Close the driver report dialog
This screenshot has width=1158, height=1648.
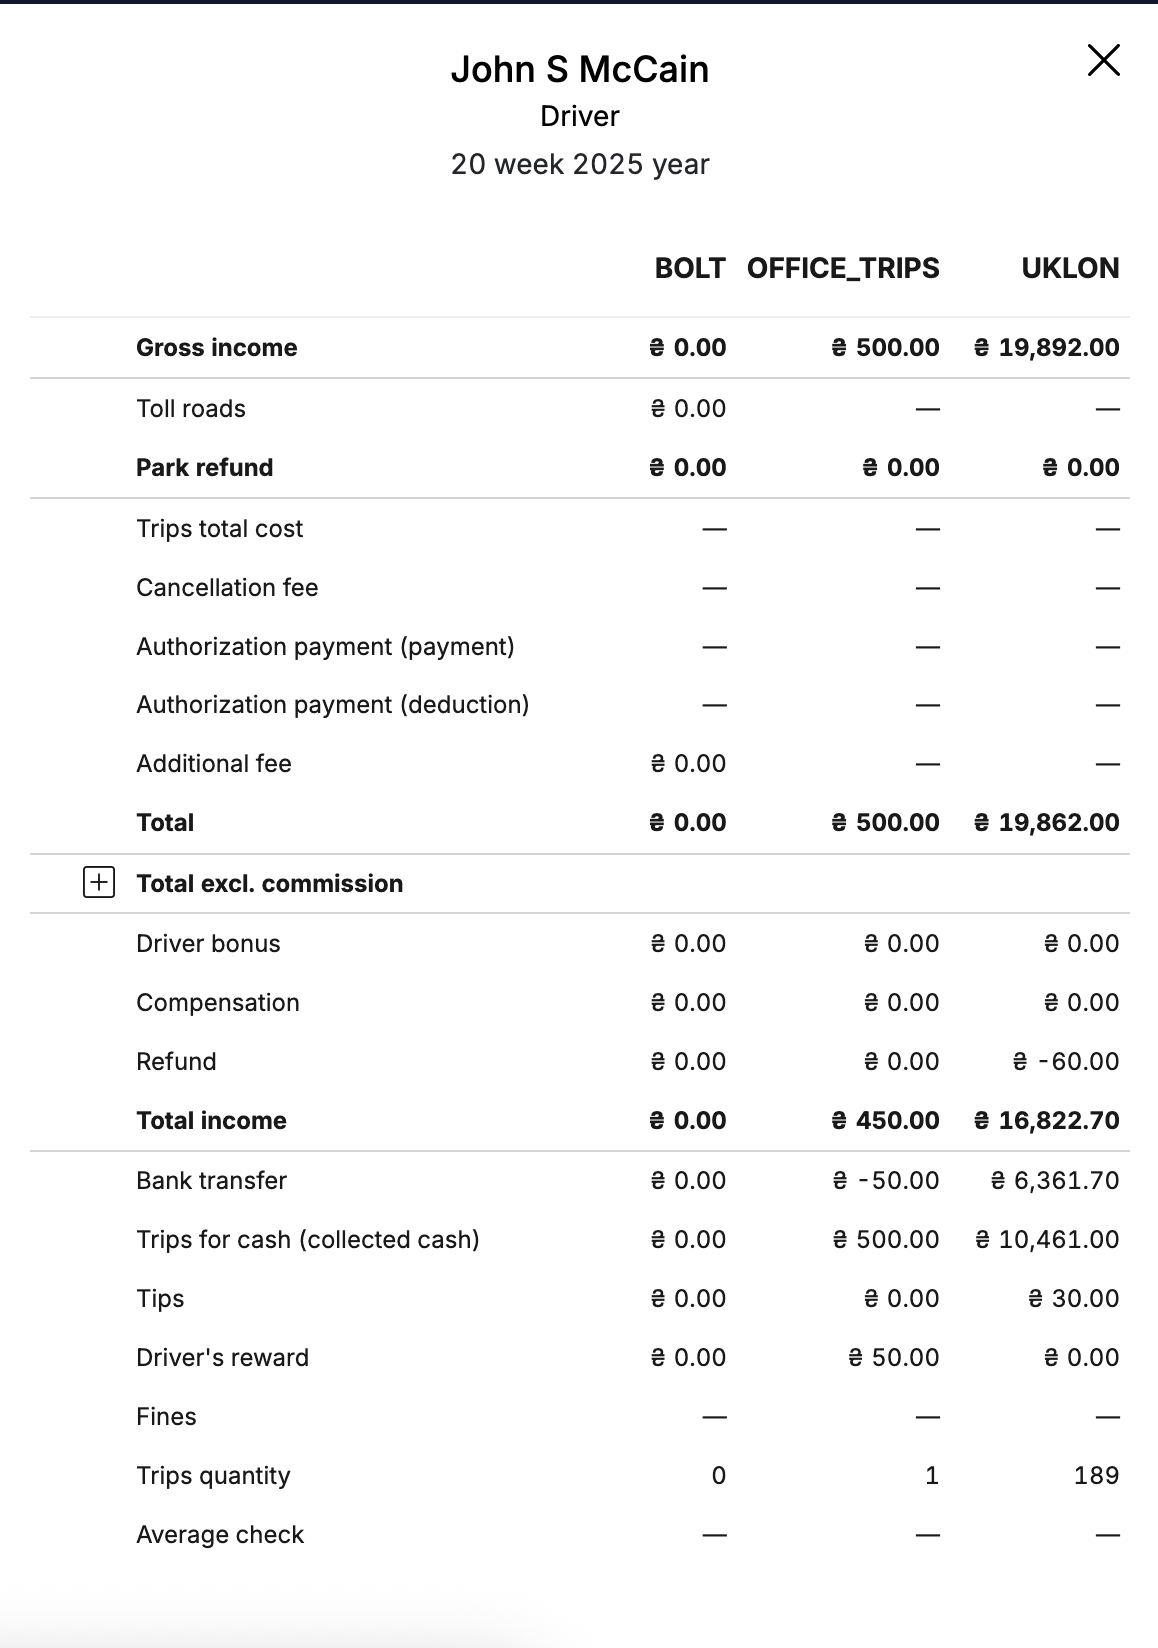pyautogui.click(x=1103, y=60)
